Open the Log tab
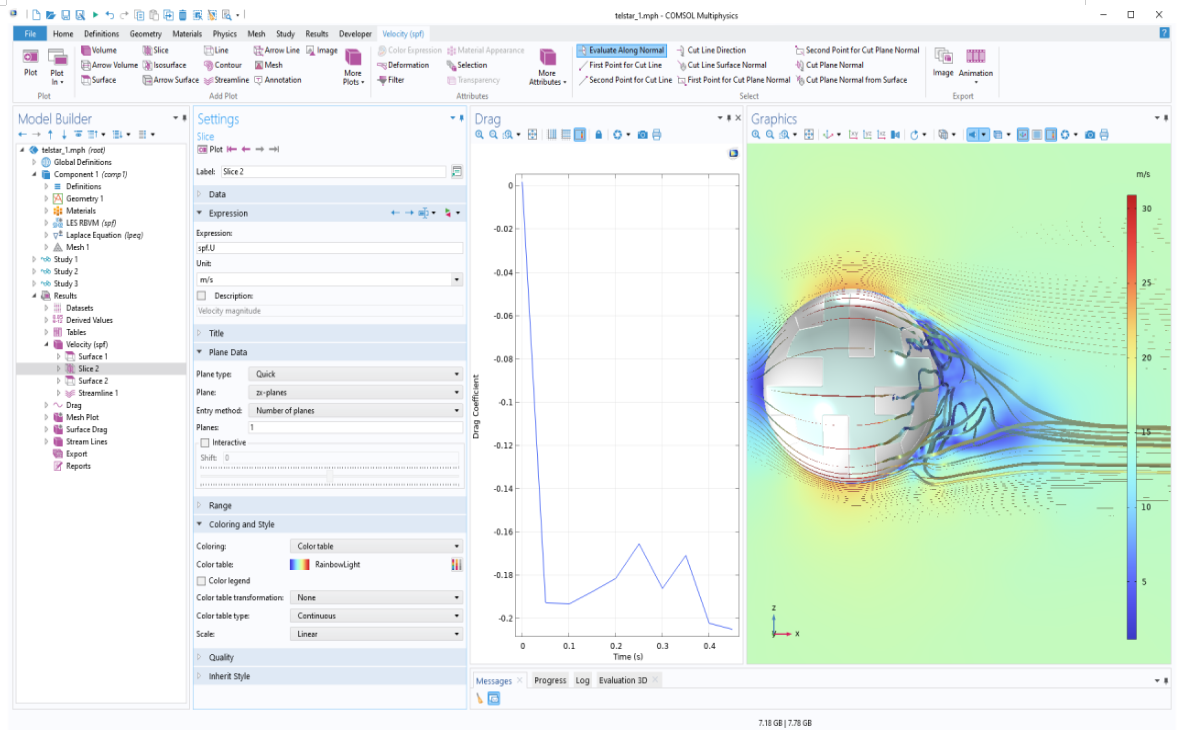1189x730 pixels. click(x=582, y=681)
